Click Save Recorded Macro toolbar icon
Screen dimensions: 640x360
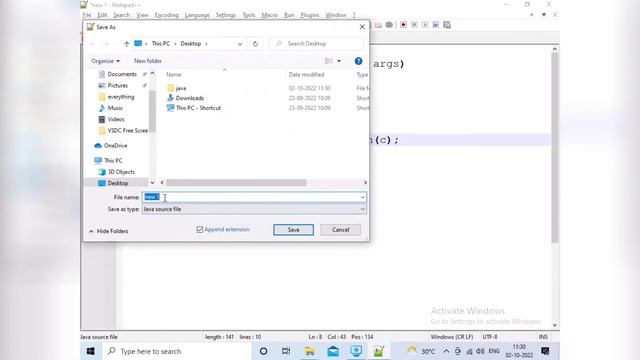pyautogui.click(x=447, y=25)
